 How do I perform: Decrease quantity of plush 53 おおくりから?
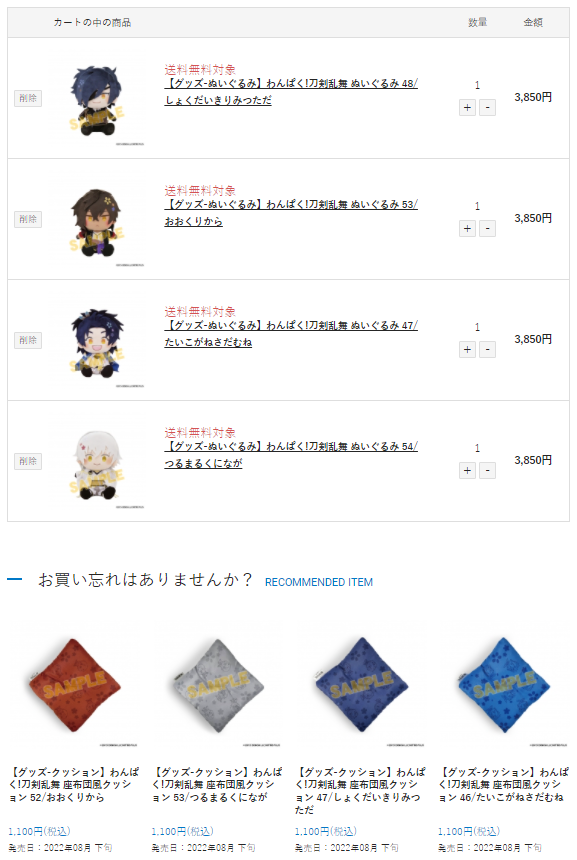point(488,229)
